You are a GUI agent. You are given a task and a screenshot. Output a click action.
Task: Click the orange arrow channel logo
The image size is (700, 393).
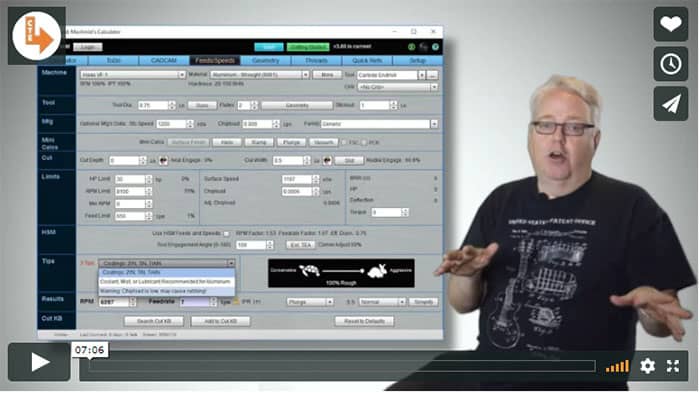coord(36,36)
